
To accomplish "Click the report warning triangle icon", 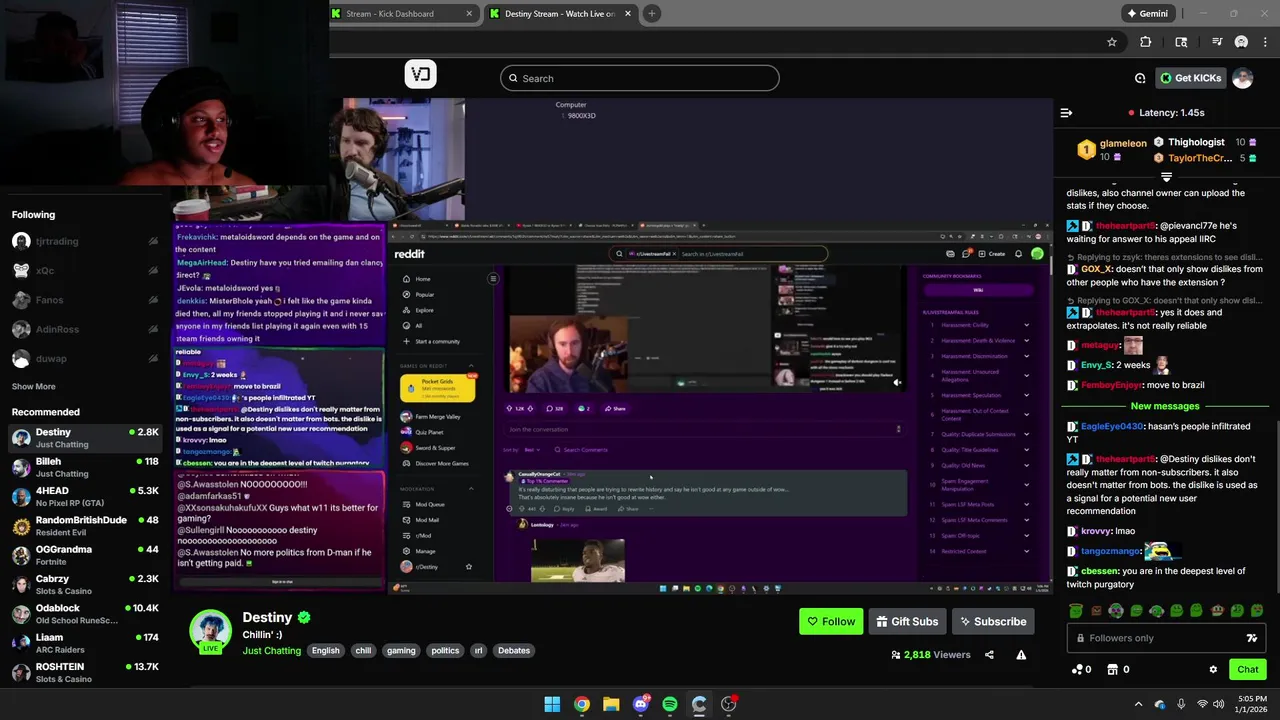I will click(1021, 655).
